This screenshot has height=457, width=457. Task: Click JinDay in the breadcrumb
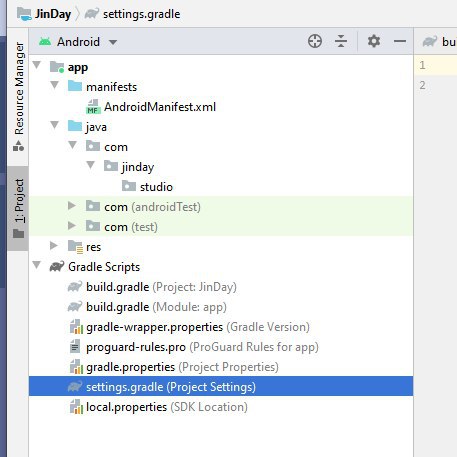(53, 14)
